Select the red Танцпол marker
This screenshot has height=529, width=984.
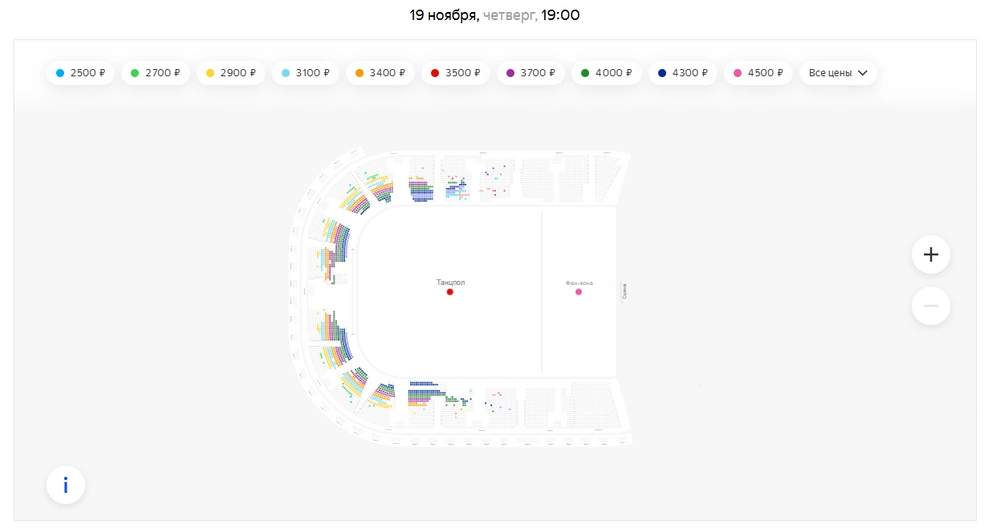tap(450, 292)
